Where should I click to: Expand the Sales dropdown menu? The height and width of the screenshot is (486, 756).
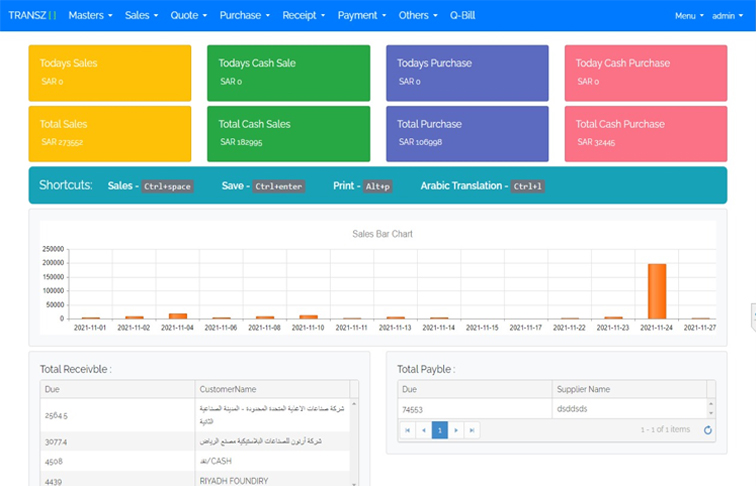tap(141, 15)
